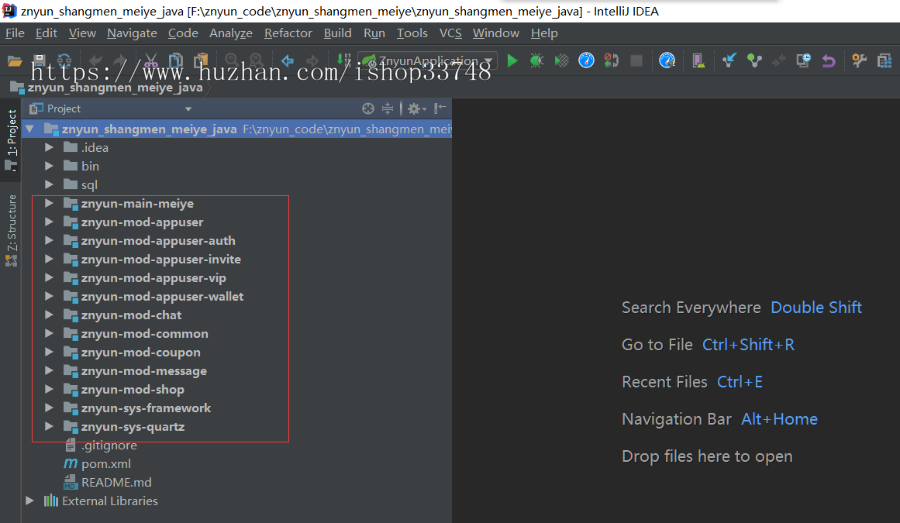
Task: Click the Stop square button
Action: click(x=636, y=60)
